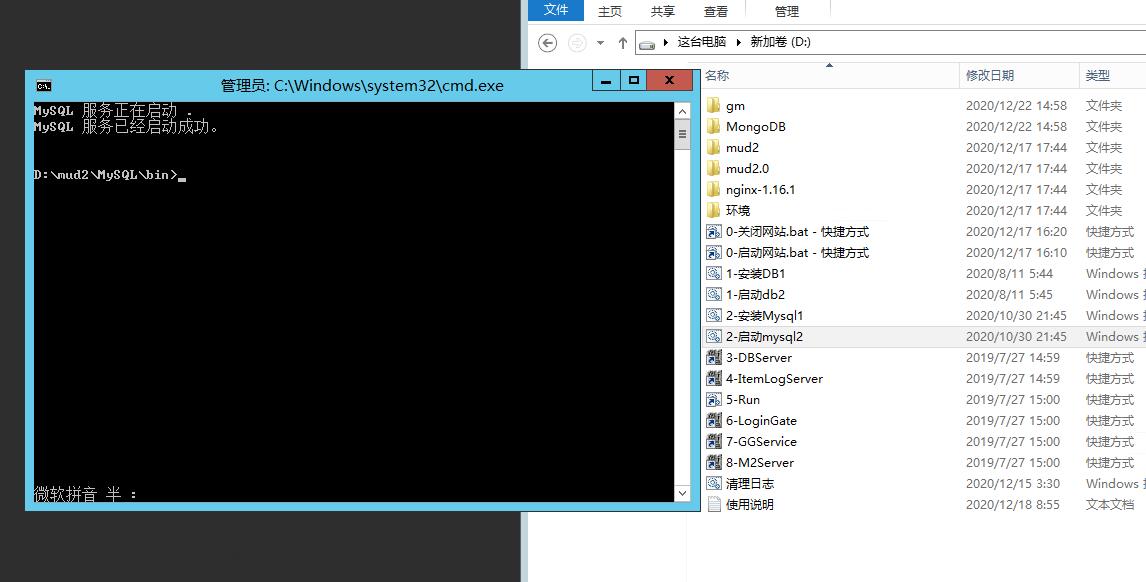Screen dimensions: 1146x582
Task: Open the cmd window system menu icon
Action: click(43, 85)
